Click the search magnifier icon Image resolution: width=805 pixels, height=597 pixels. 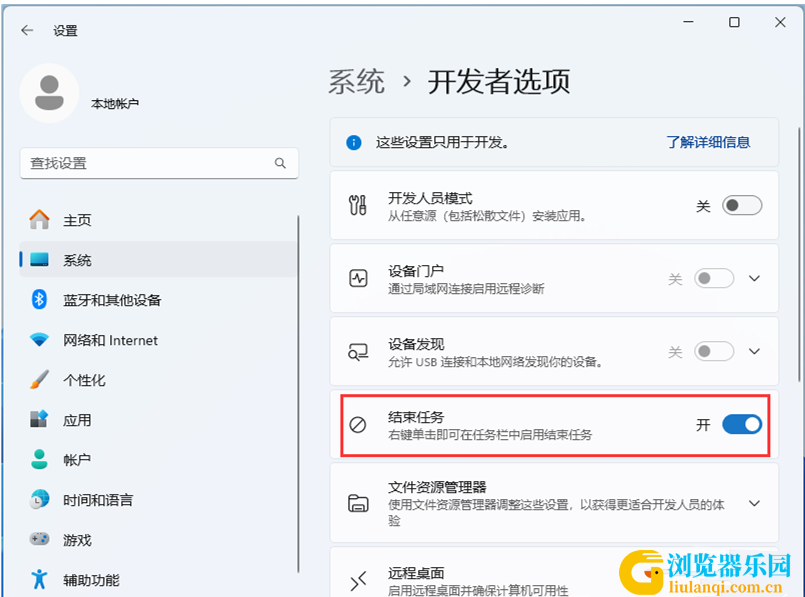(280, 163)
